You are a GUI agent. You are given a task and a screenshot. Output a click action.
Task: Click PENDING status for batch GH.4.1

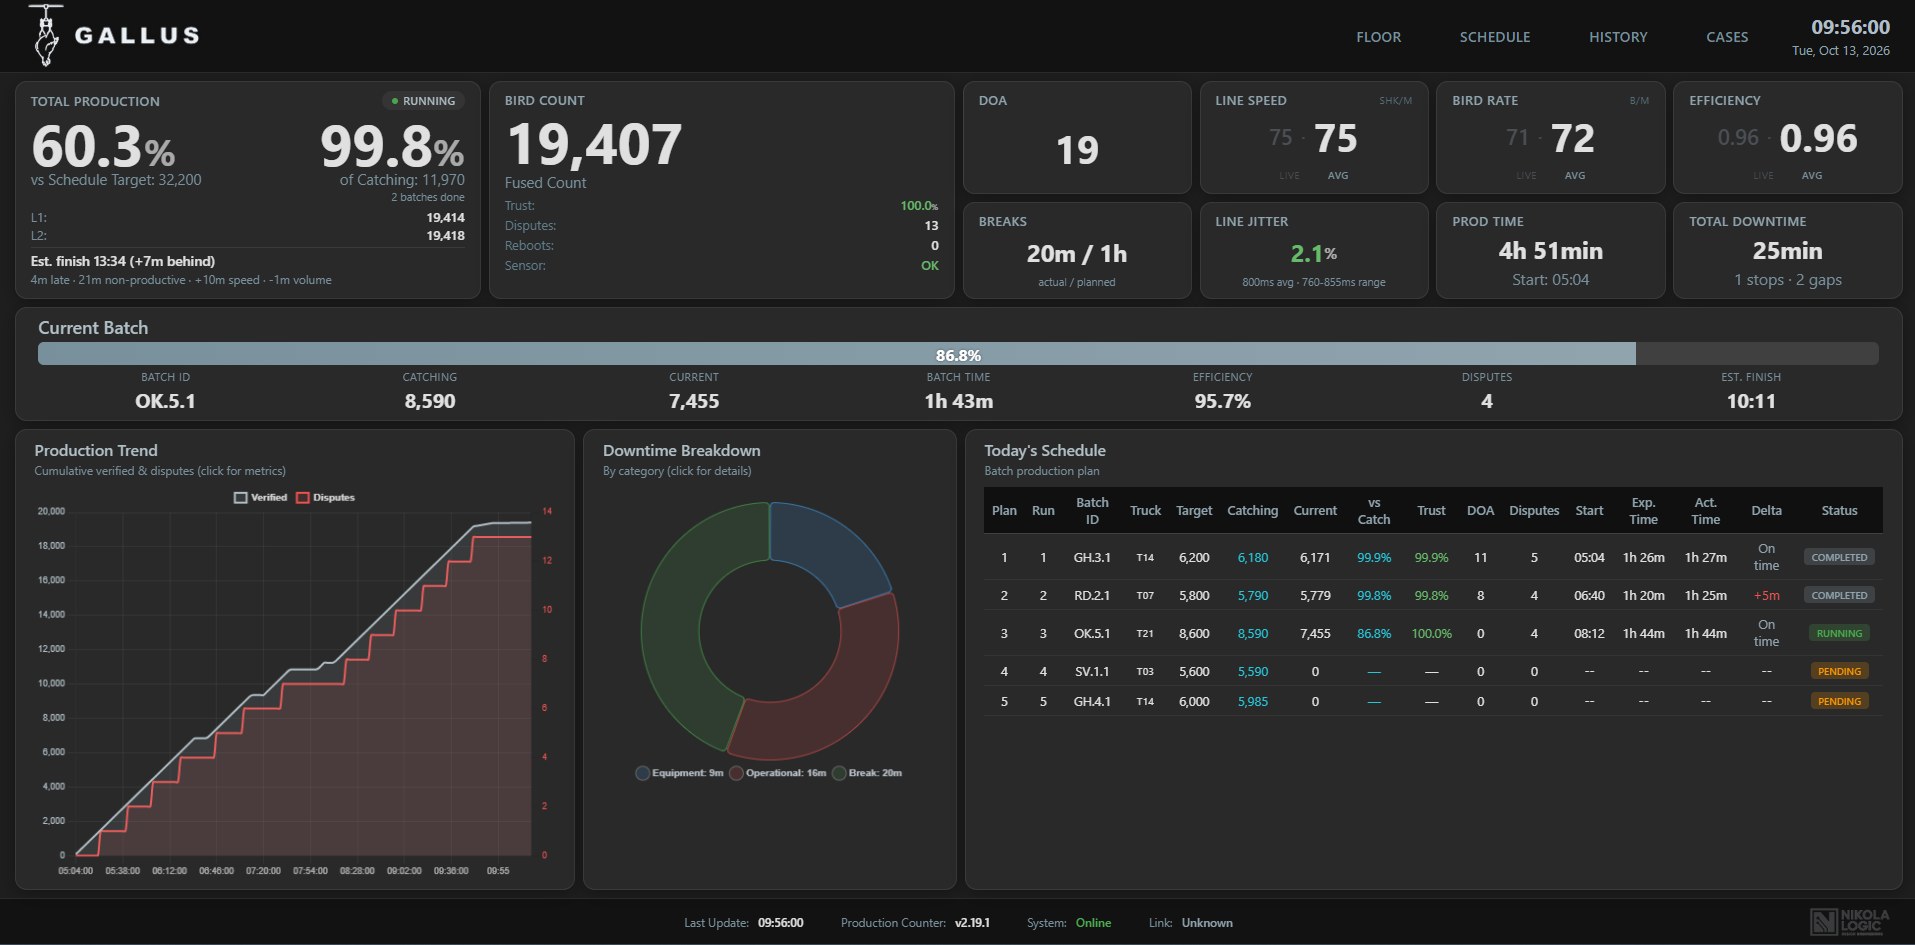(1839, 701)
